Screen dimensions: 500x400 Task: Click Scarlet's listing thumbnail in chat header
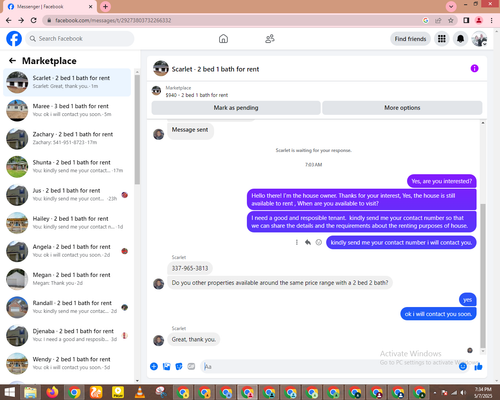coord(161,68)
